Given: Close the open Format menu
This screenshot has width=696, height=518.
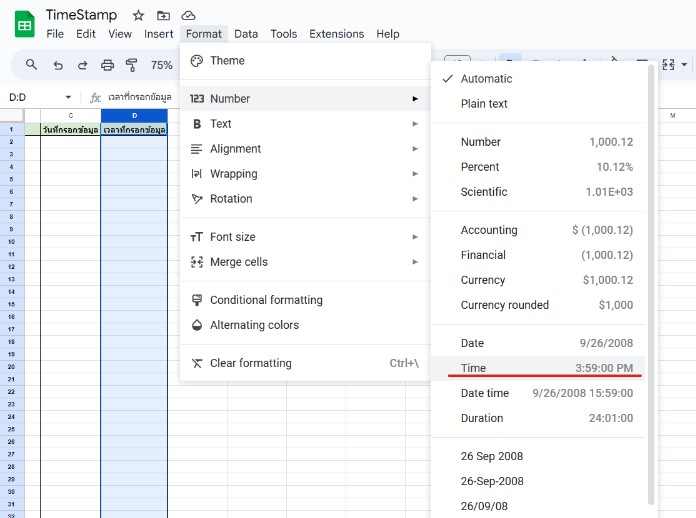Looking at the screenshot, I should click(204, 34).
